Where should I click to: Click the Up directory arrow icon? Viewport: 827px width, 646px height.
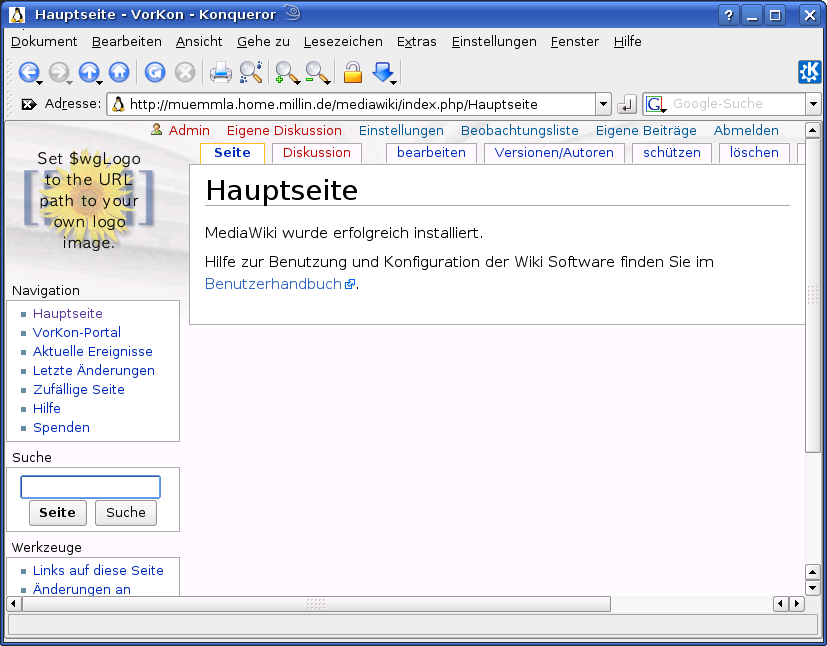point(89,72)
